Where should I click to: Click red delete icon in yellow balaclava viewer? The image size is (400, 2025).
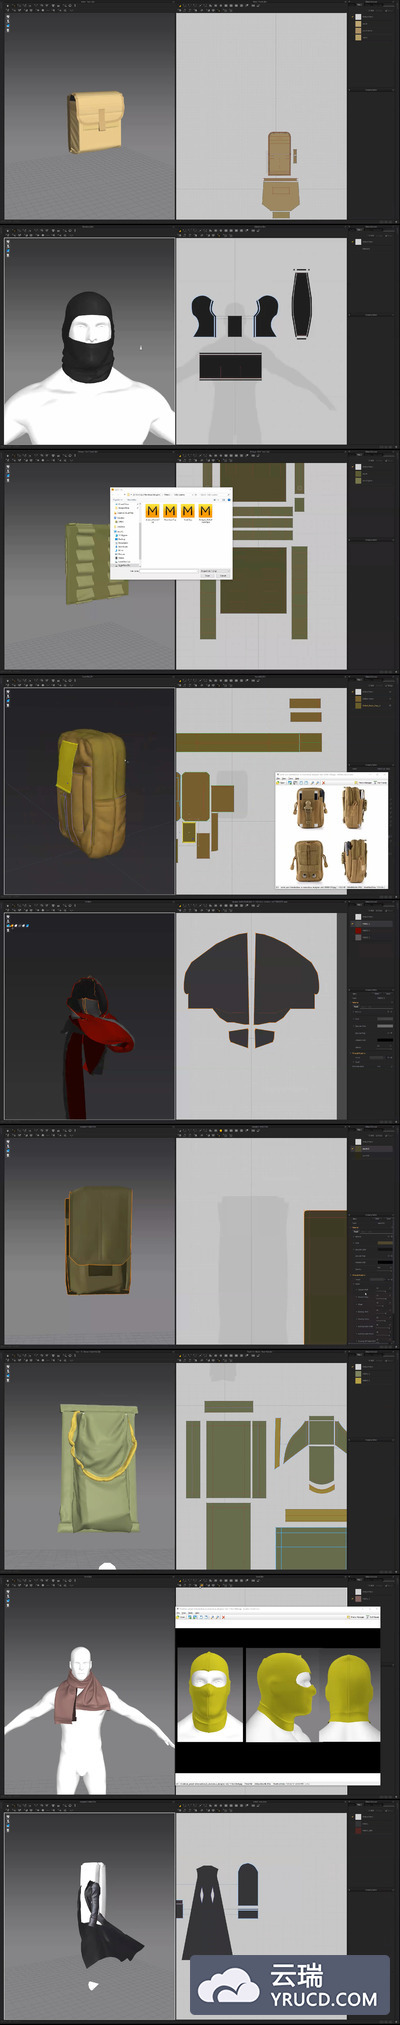(x=224, y=1617)
